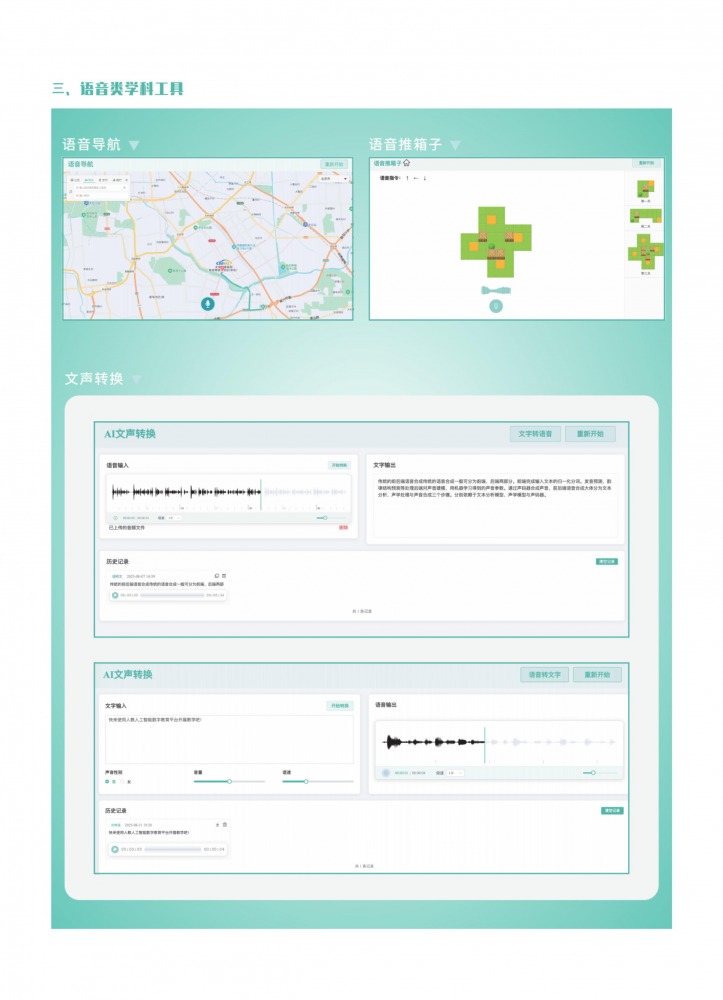Screen dimensions: 723x1000
Task: Click the home icon beside 语音推箱子
Action: 407,163
